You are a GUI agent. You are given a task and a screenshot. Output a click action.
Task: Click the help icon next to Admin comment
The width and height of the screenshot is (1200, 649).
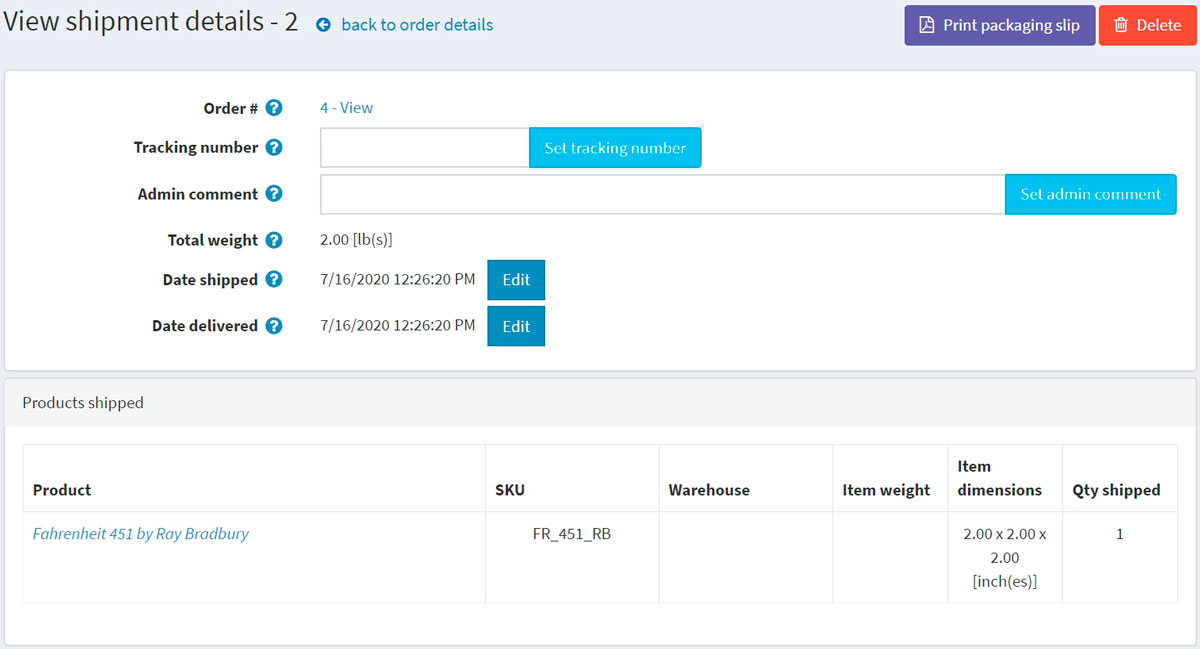[x=273, y=194]
